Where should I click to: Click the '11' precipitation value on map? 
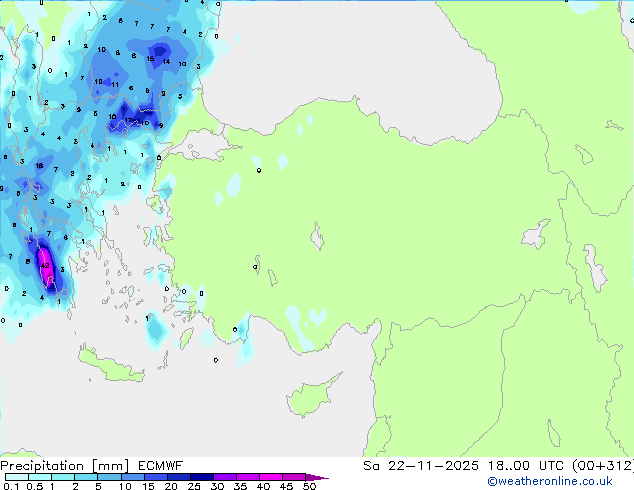pos(115,84)
